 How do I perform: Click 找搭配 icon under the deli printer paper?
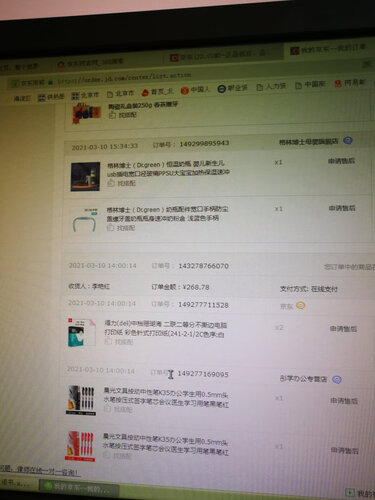click(x=108, y=342)
